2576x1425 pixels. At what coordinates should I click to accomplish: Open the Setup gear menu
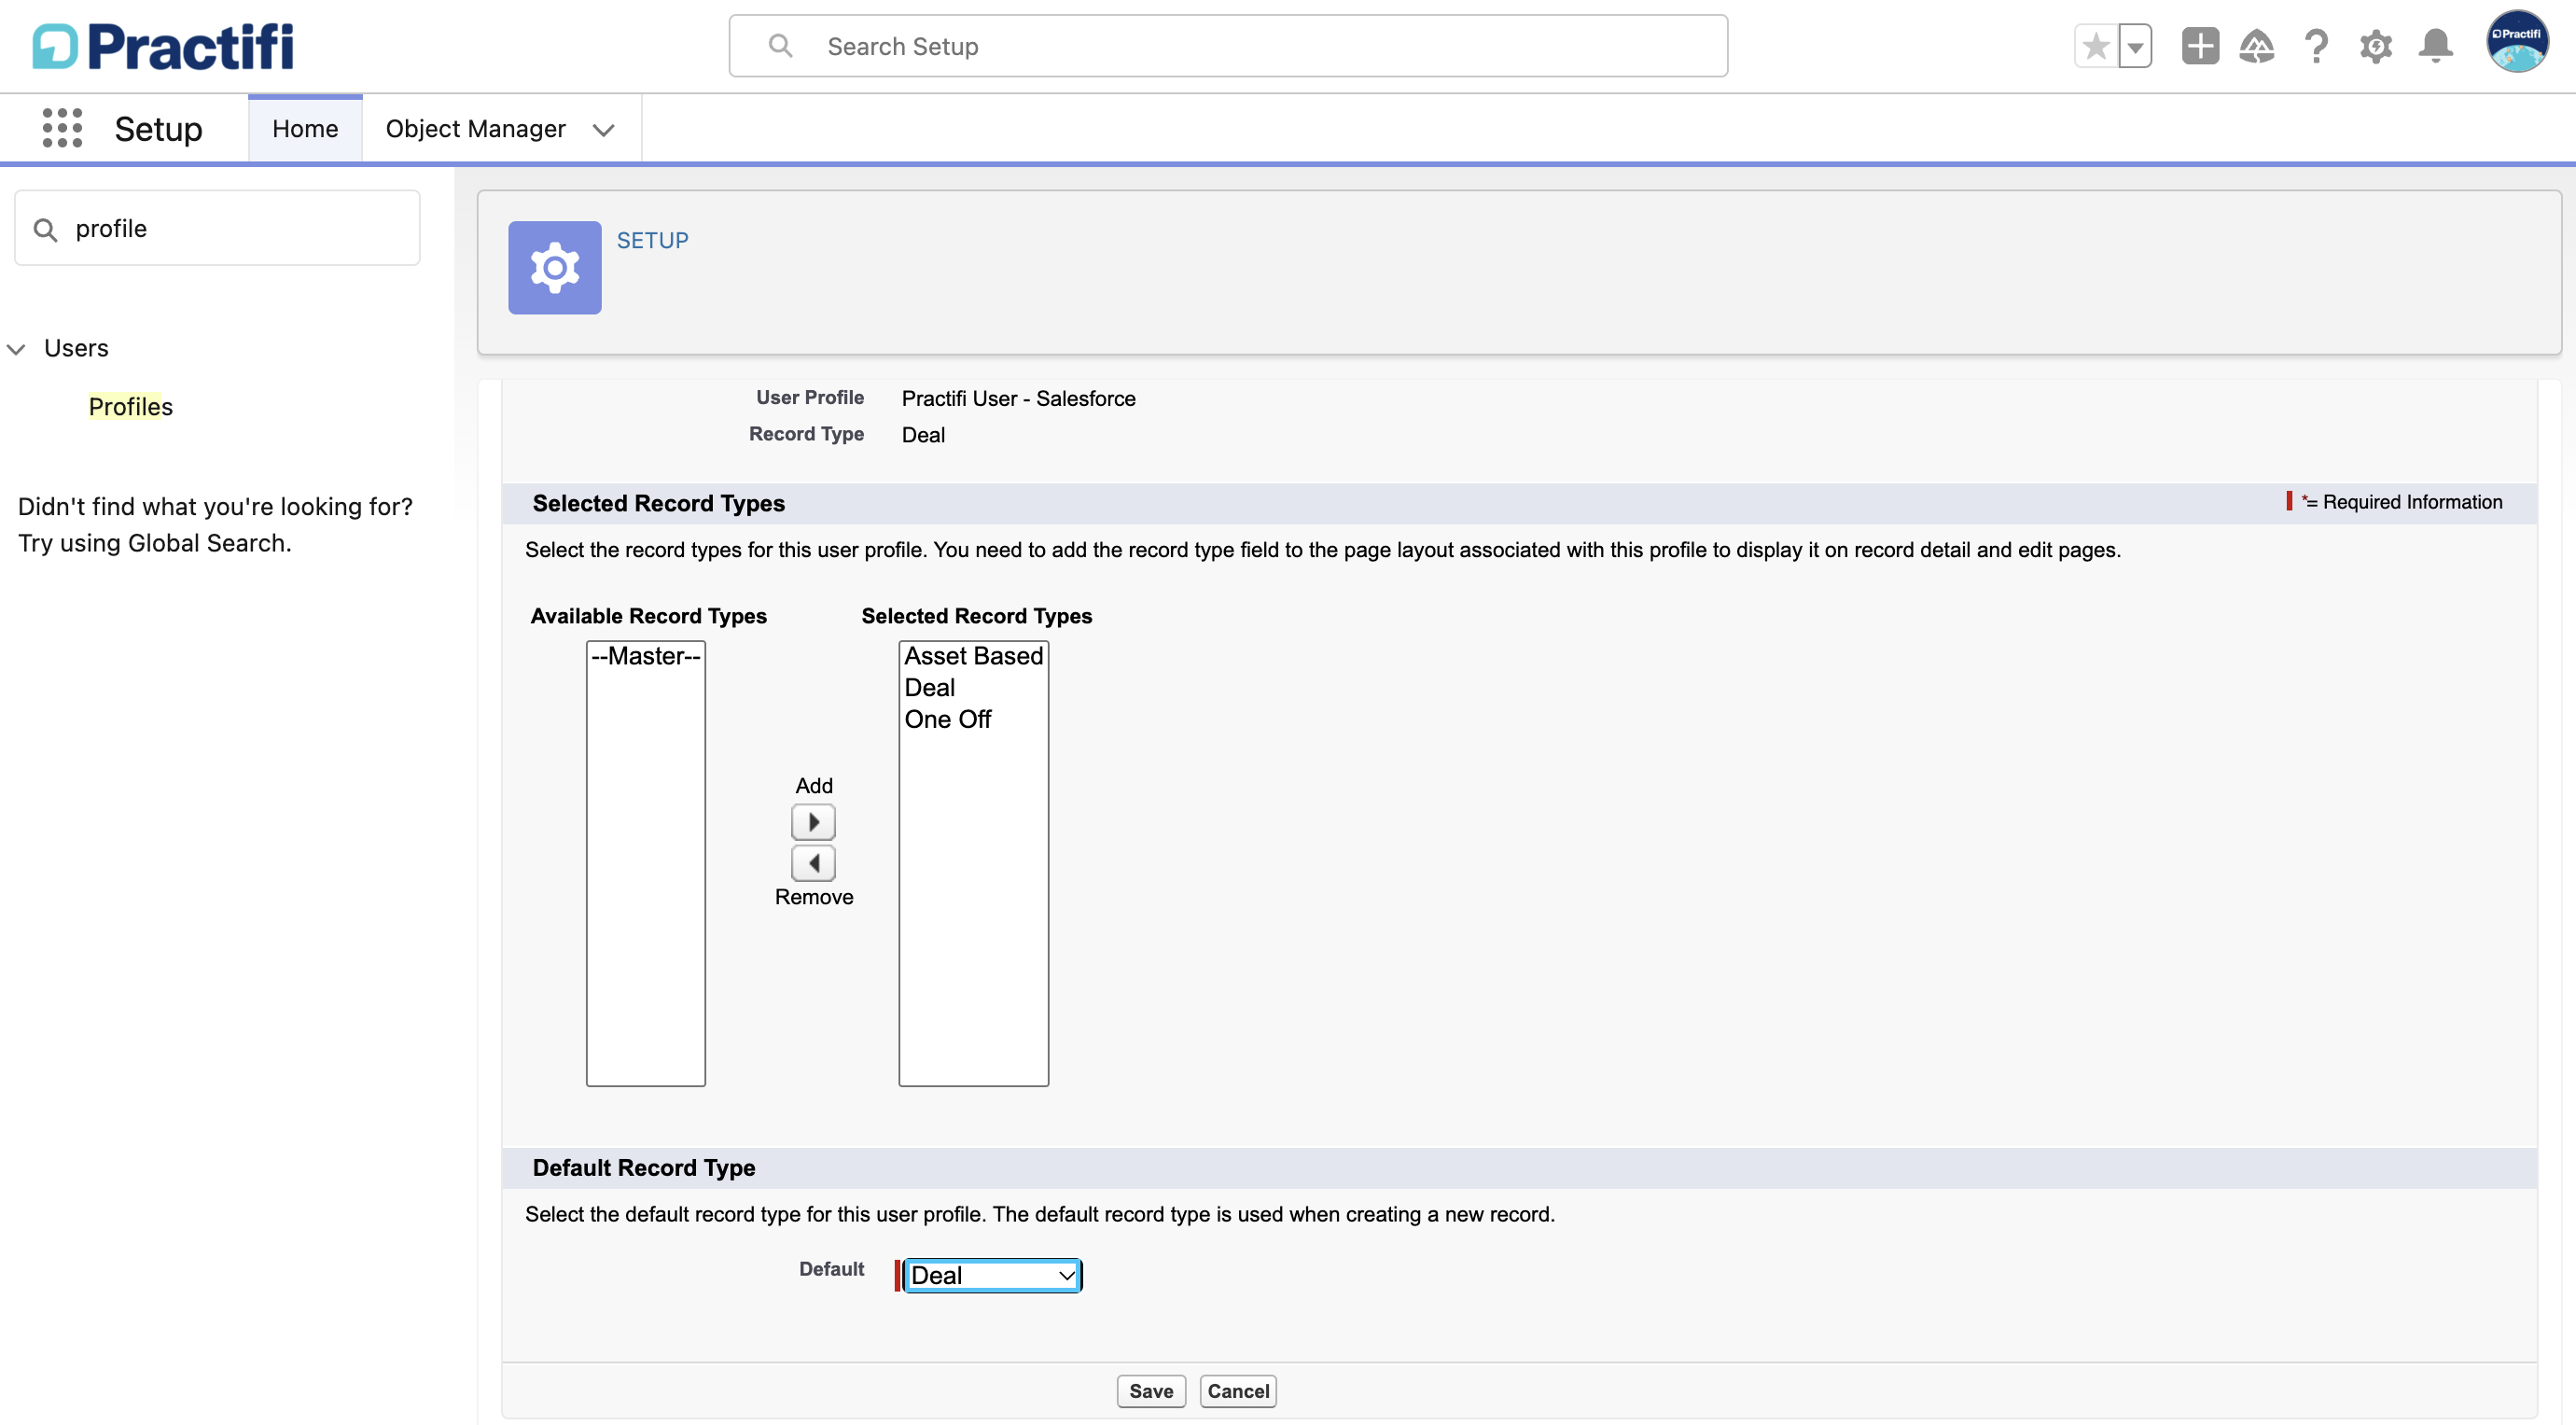click(x=2376, y=46)
